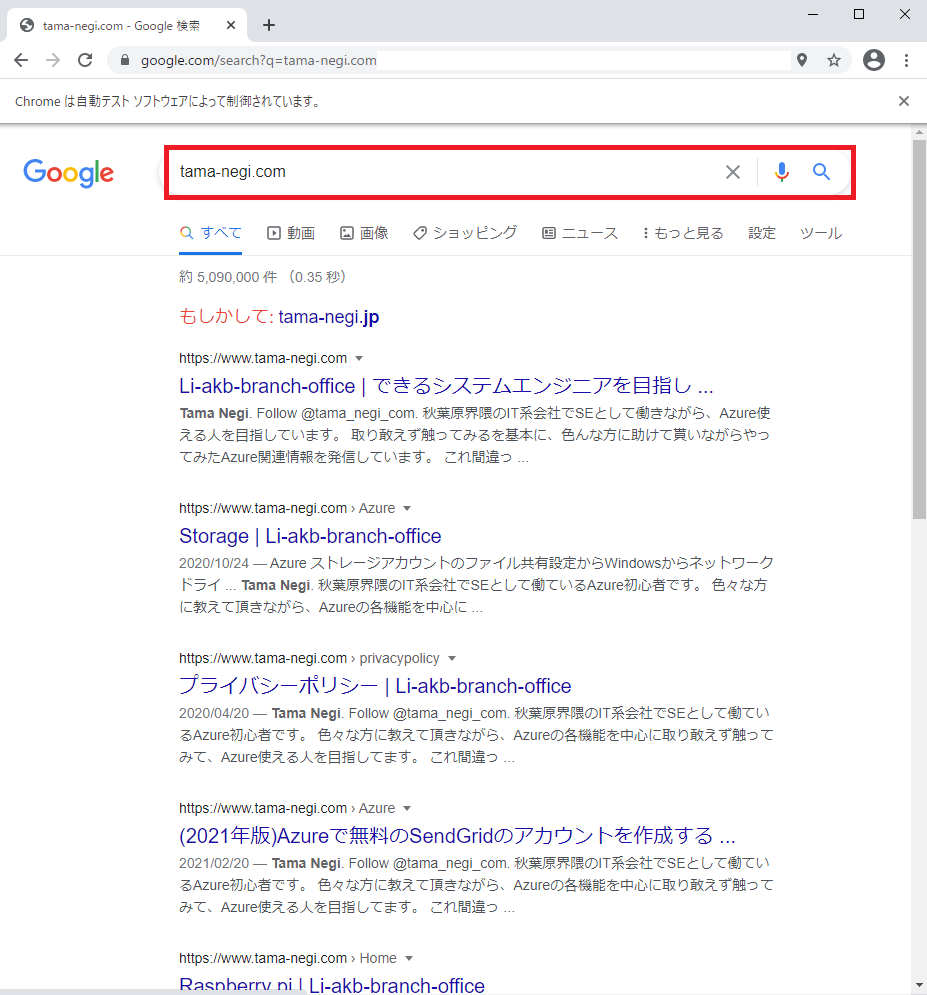Click the scrollbar up arrow
927x995 pixels.
click(x=919, y=132)
